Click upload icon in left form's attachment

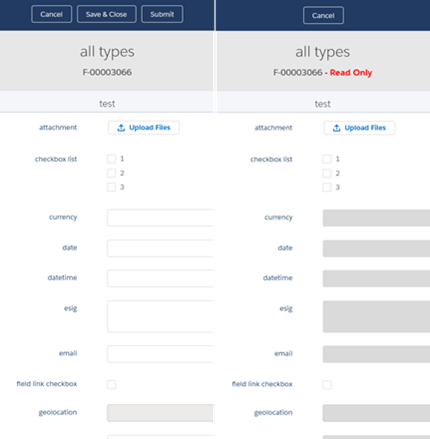[121, 128]
